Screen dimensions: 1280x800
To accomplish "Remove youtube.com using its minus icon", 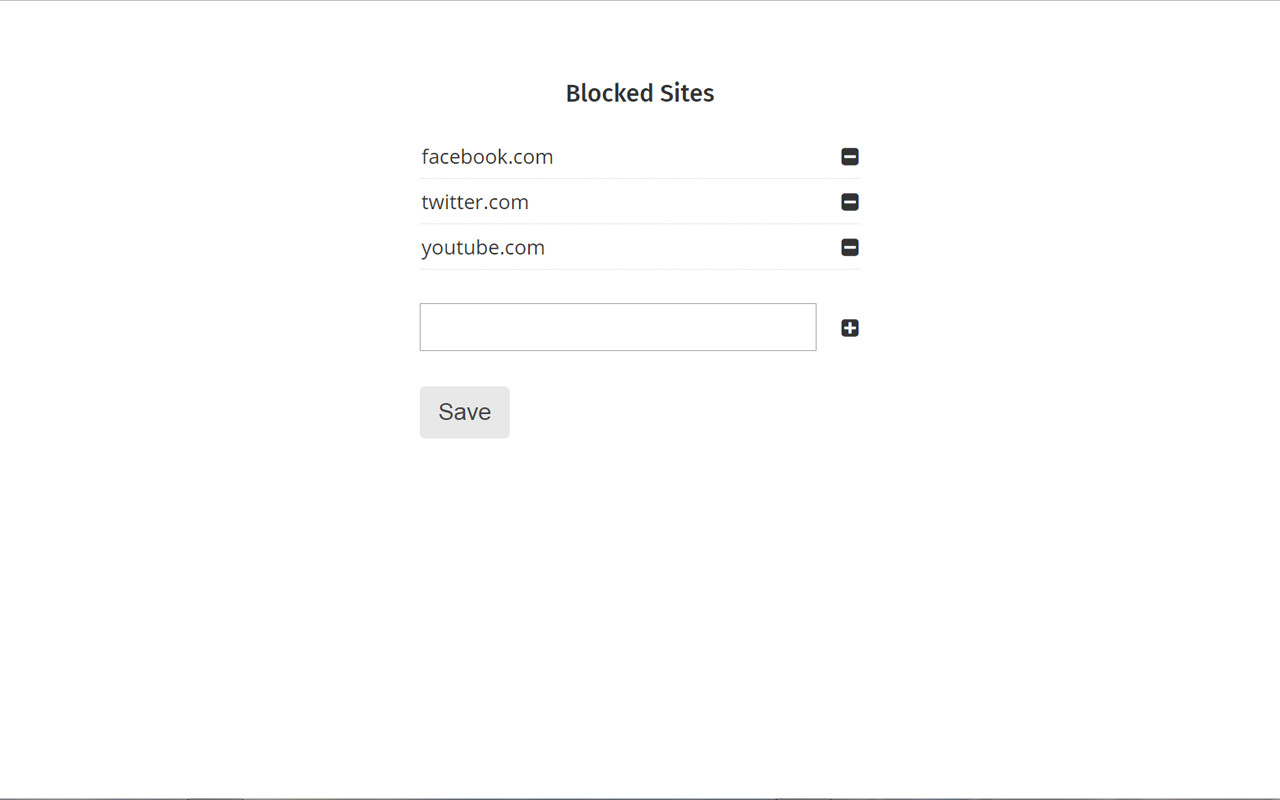I will [x=850, y=248].
